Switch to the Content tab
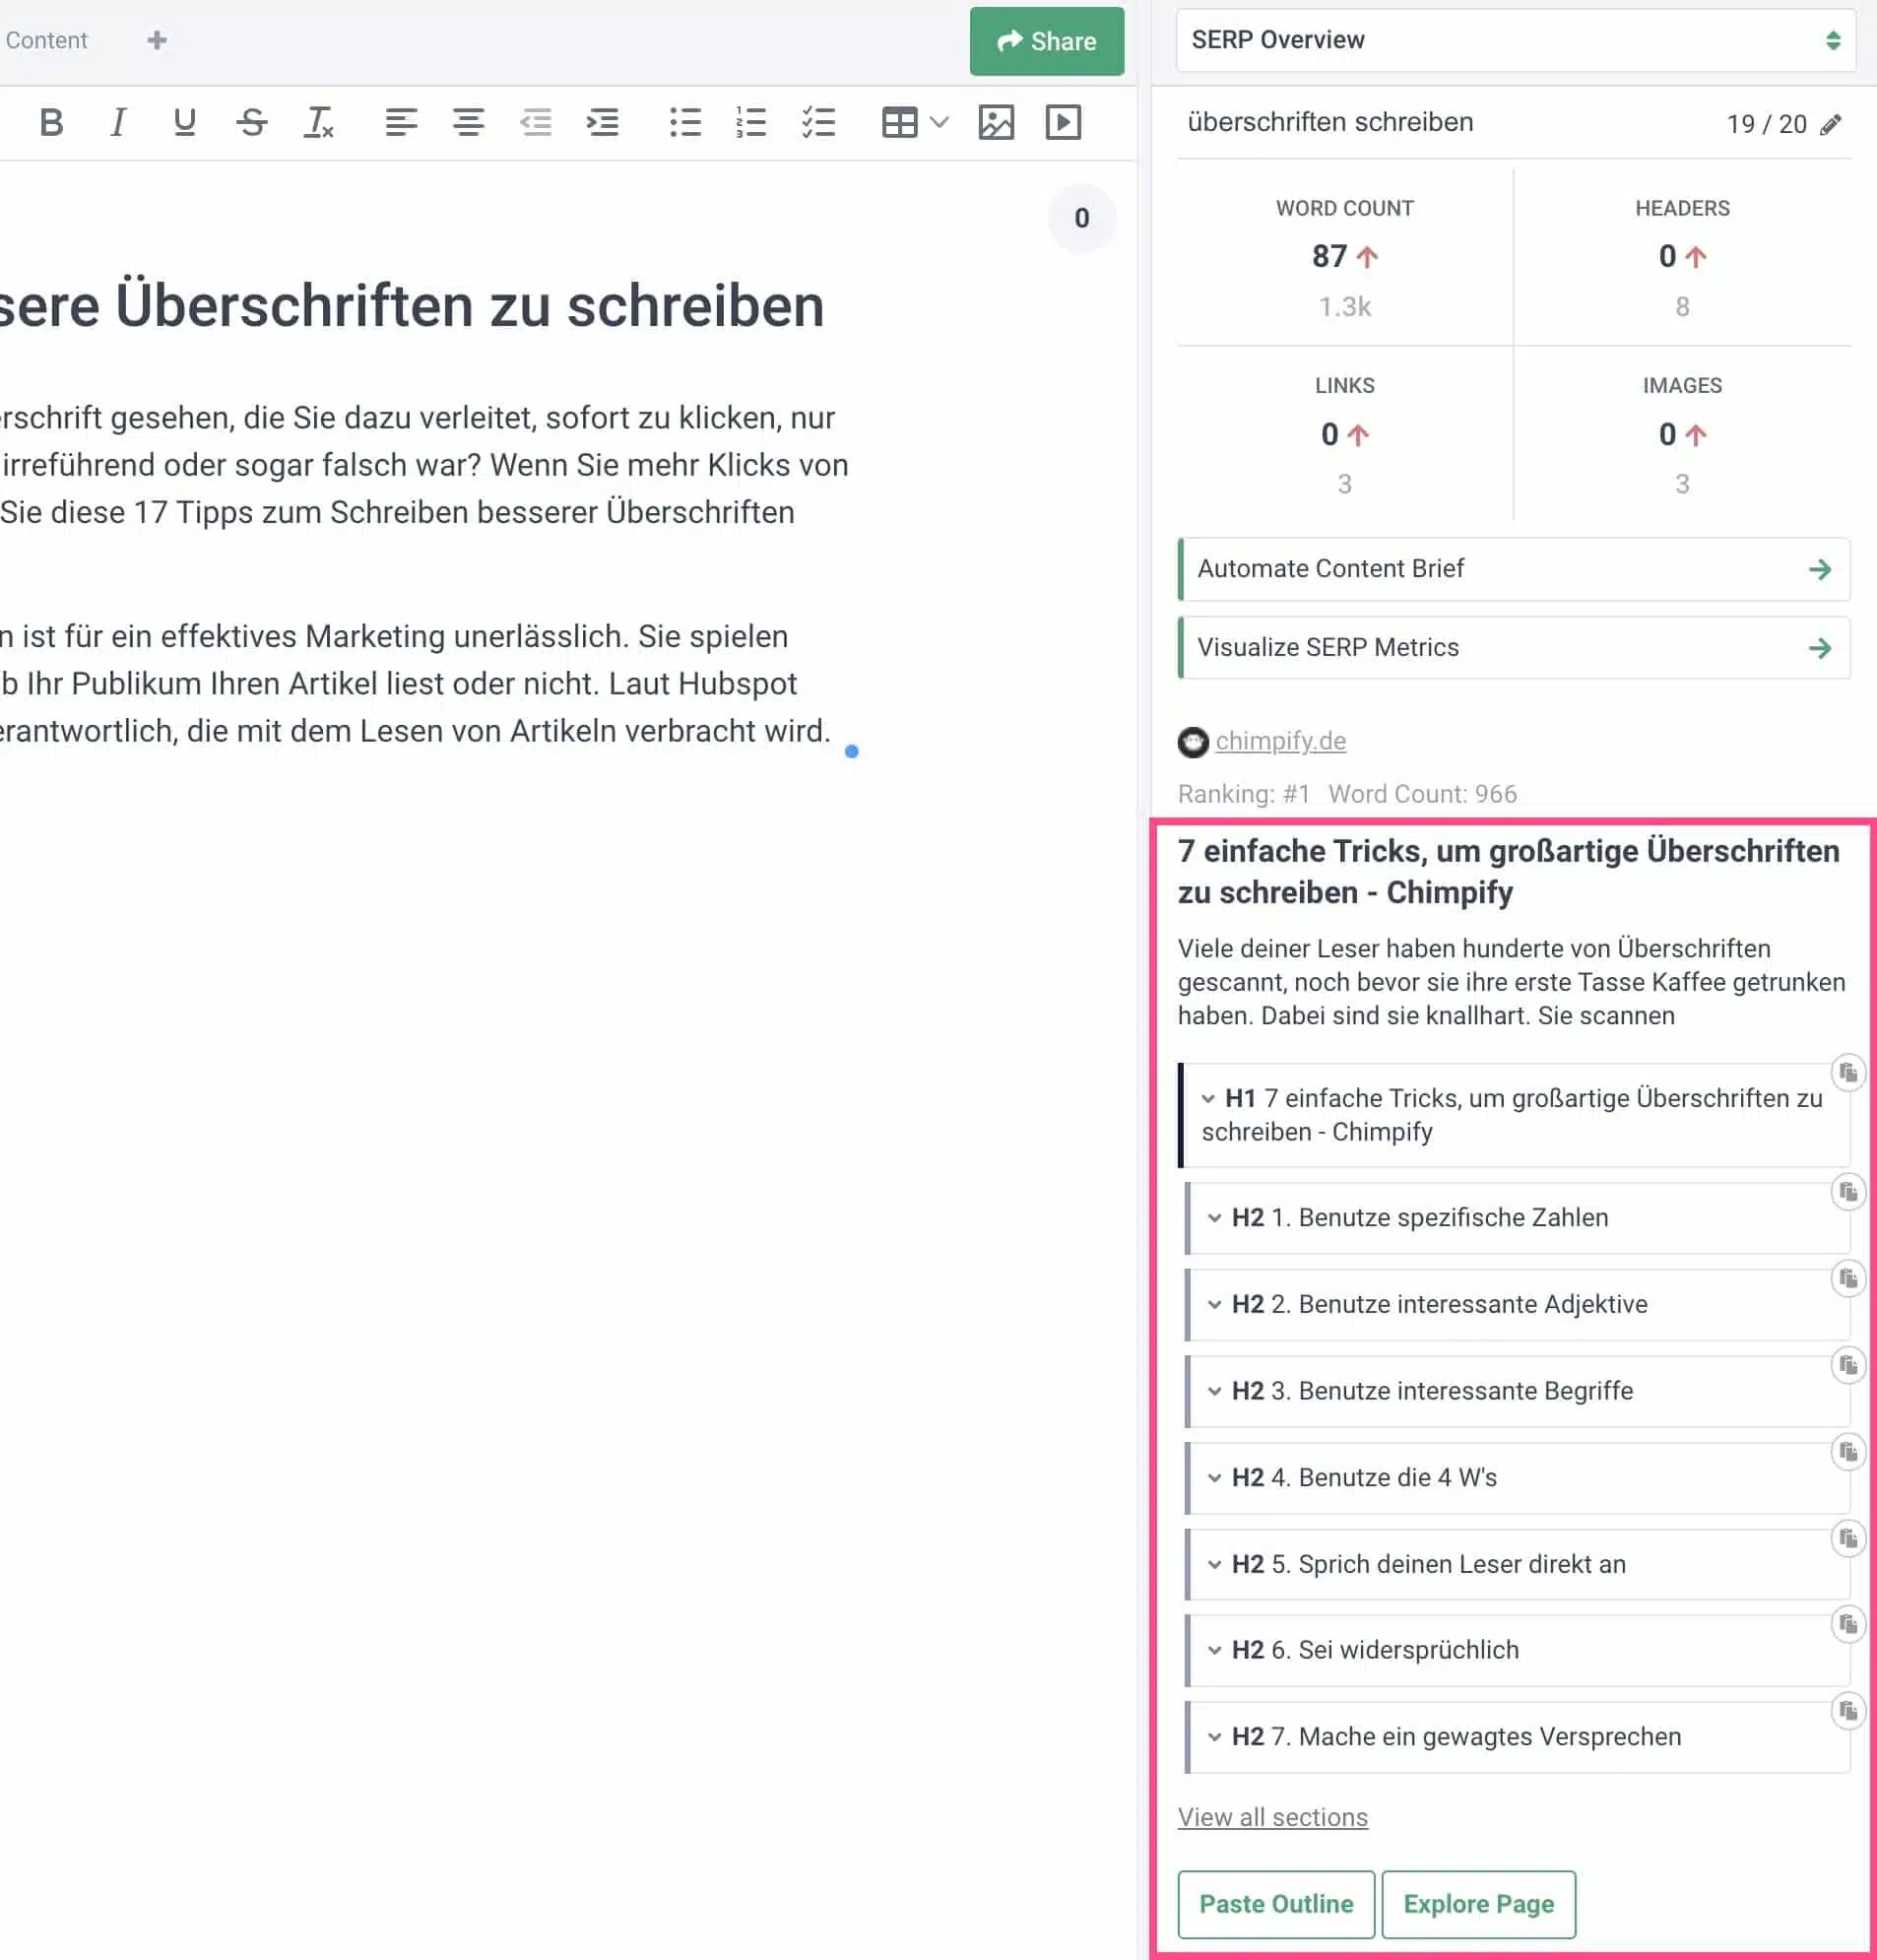Viewport: 1877px width, 1960px height. click(46, 40)
